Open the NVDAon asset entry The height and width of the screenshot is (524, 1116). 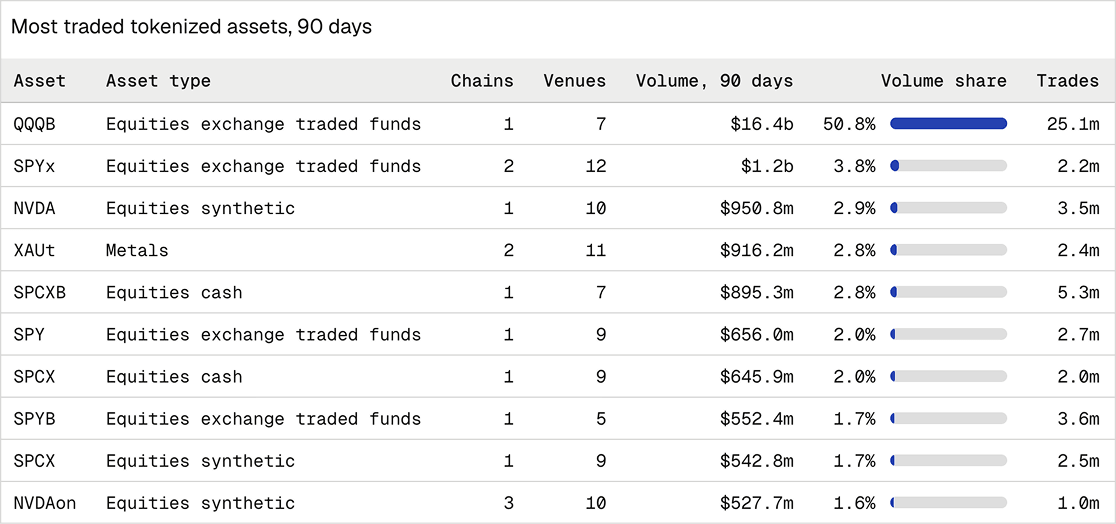point(44,503)
